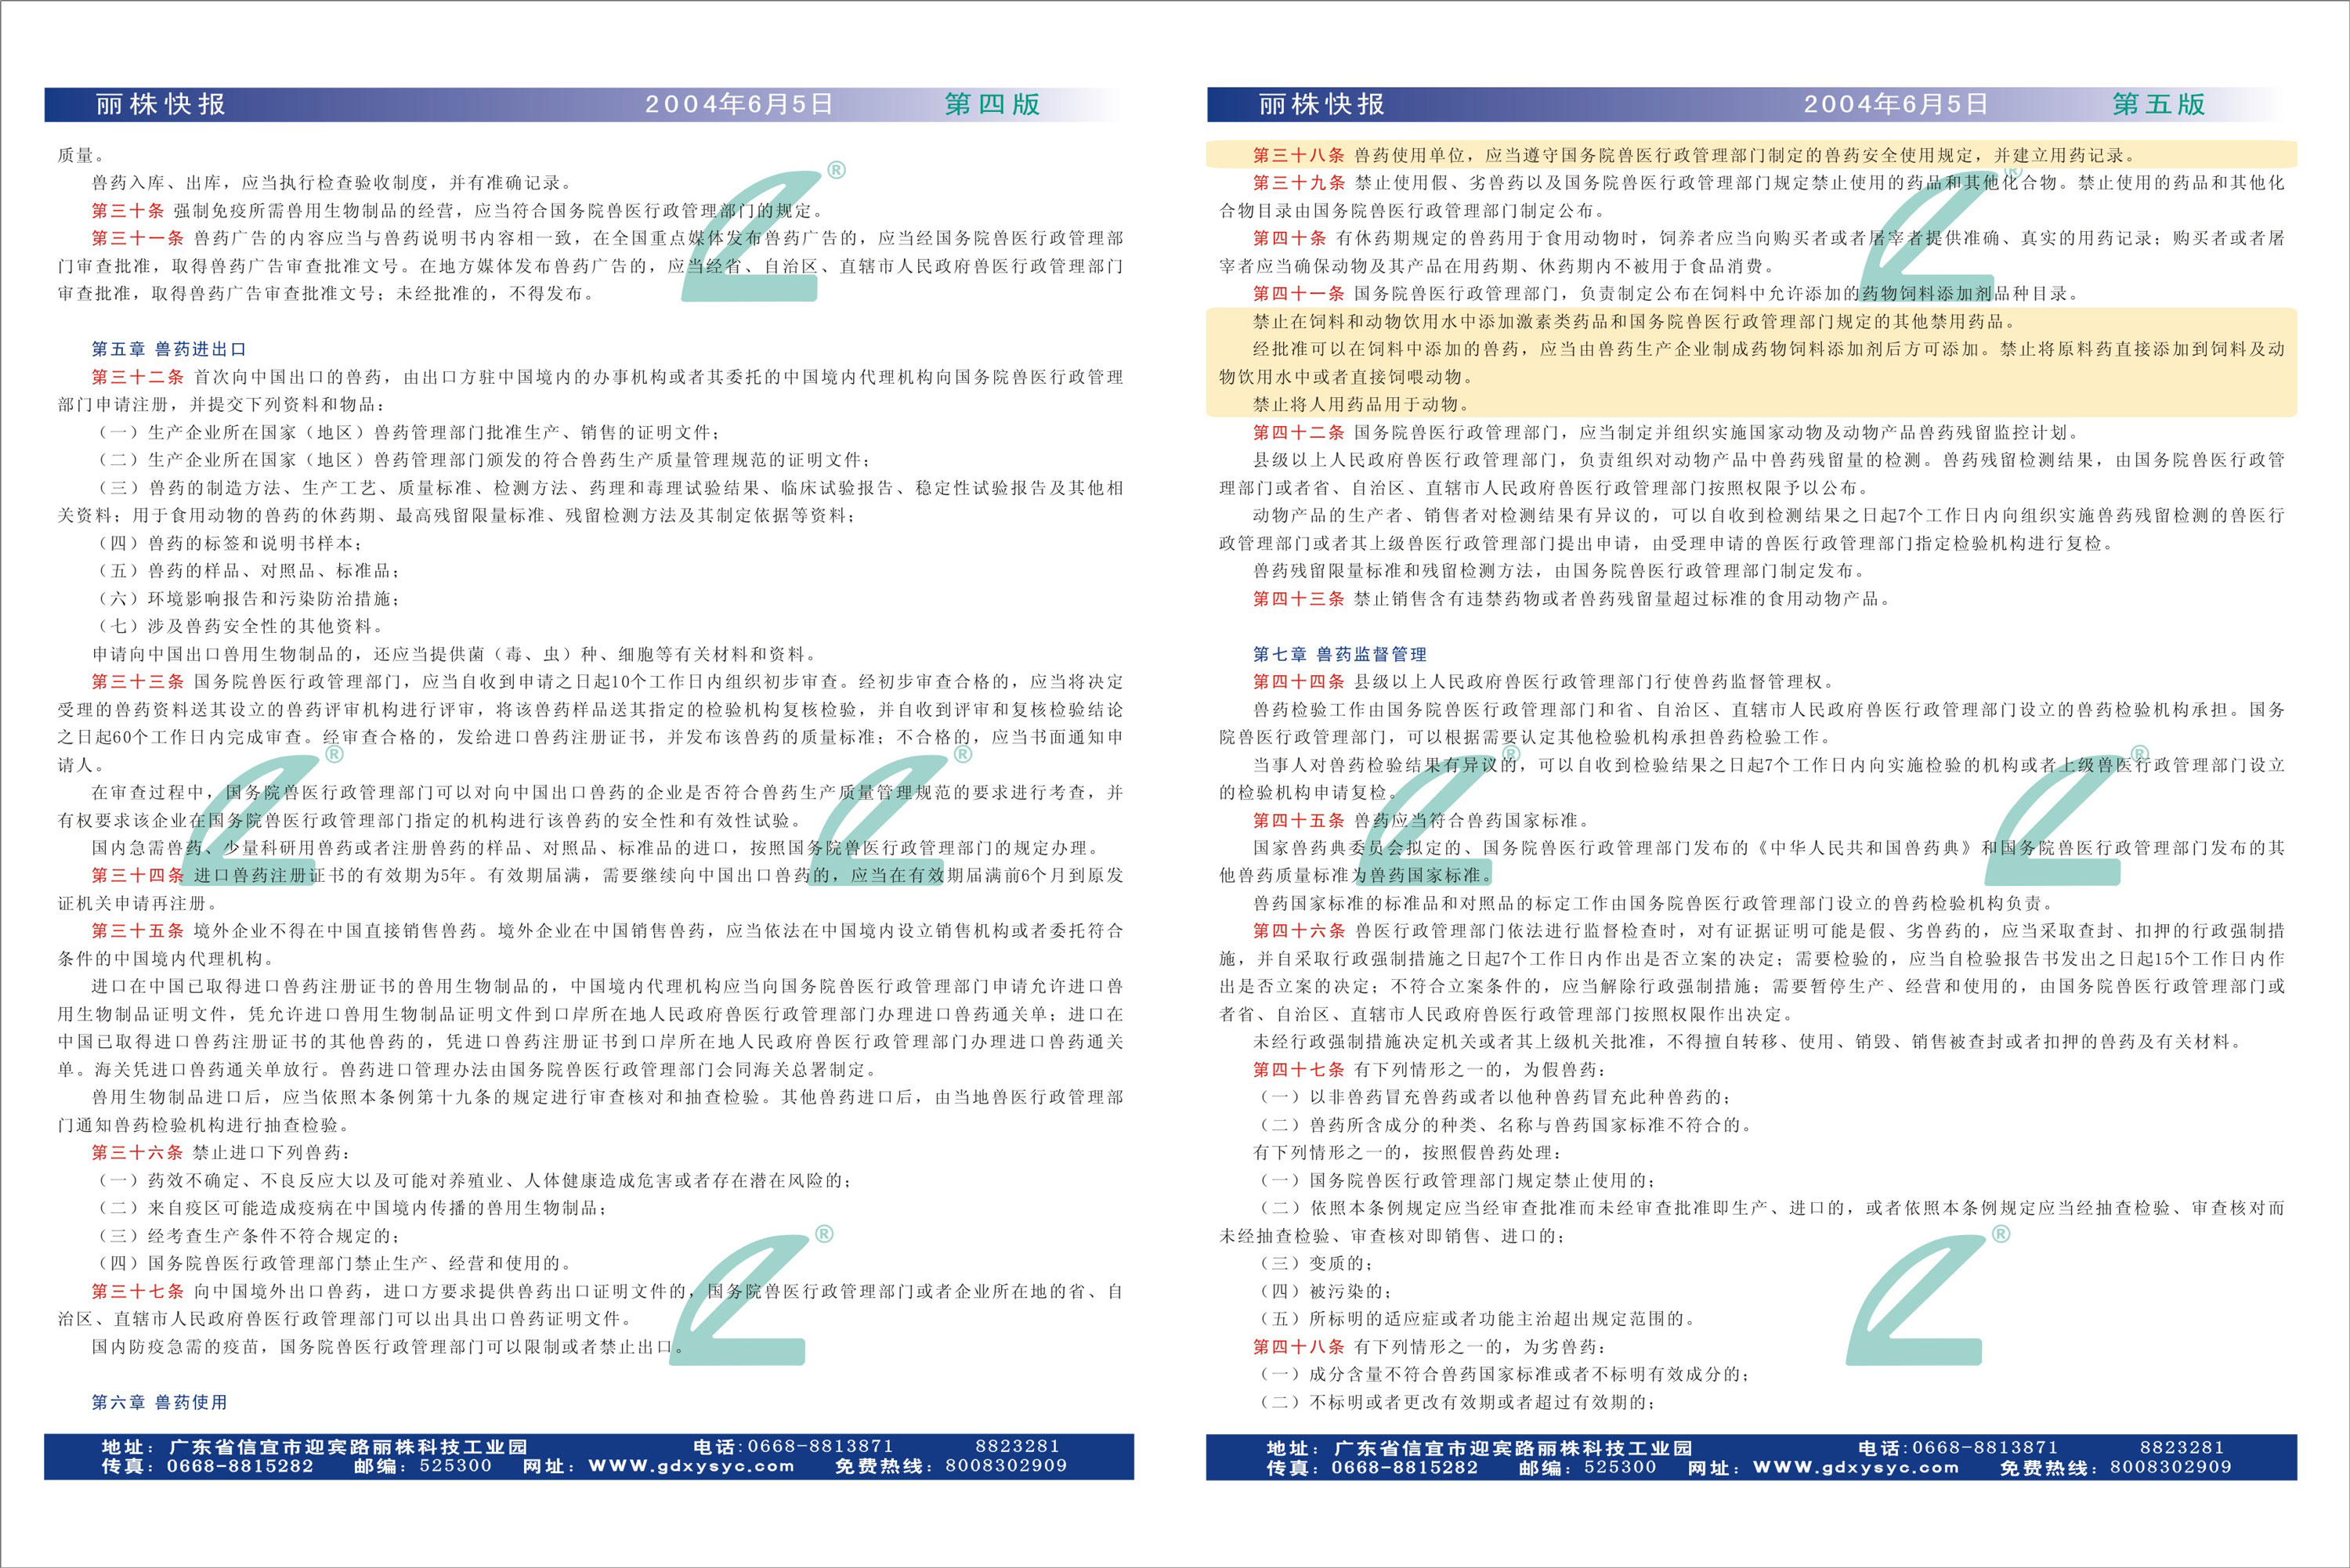
Task: Click the 第六章 兽药使用 chapter heading
Action: click(x=159, y=1402)
